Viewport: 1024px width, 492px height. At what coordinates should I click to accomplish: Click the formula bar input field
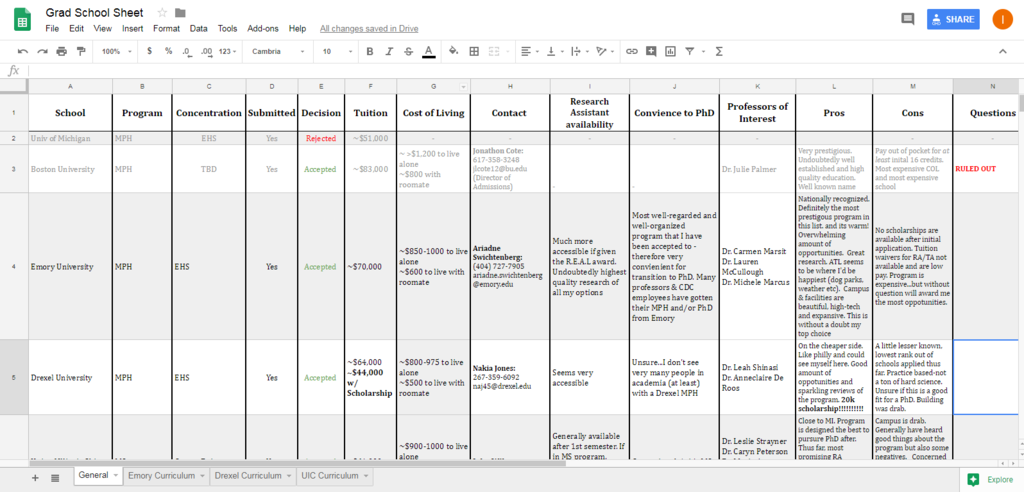pyautogui.click(x=522, y=71)
